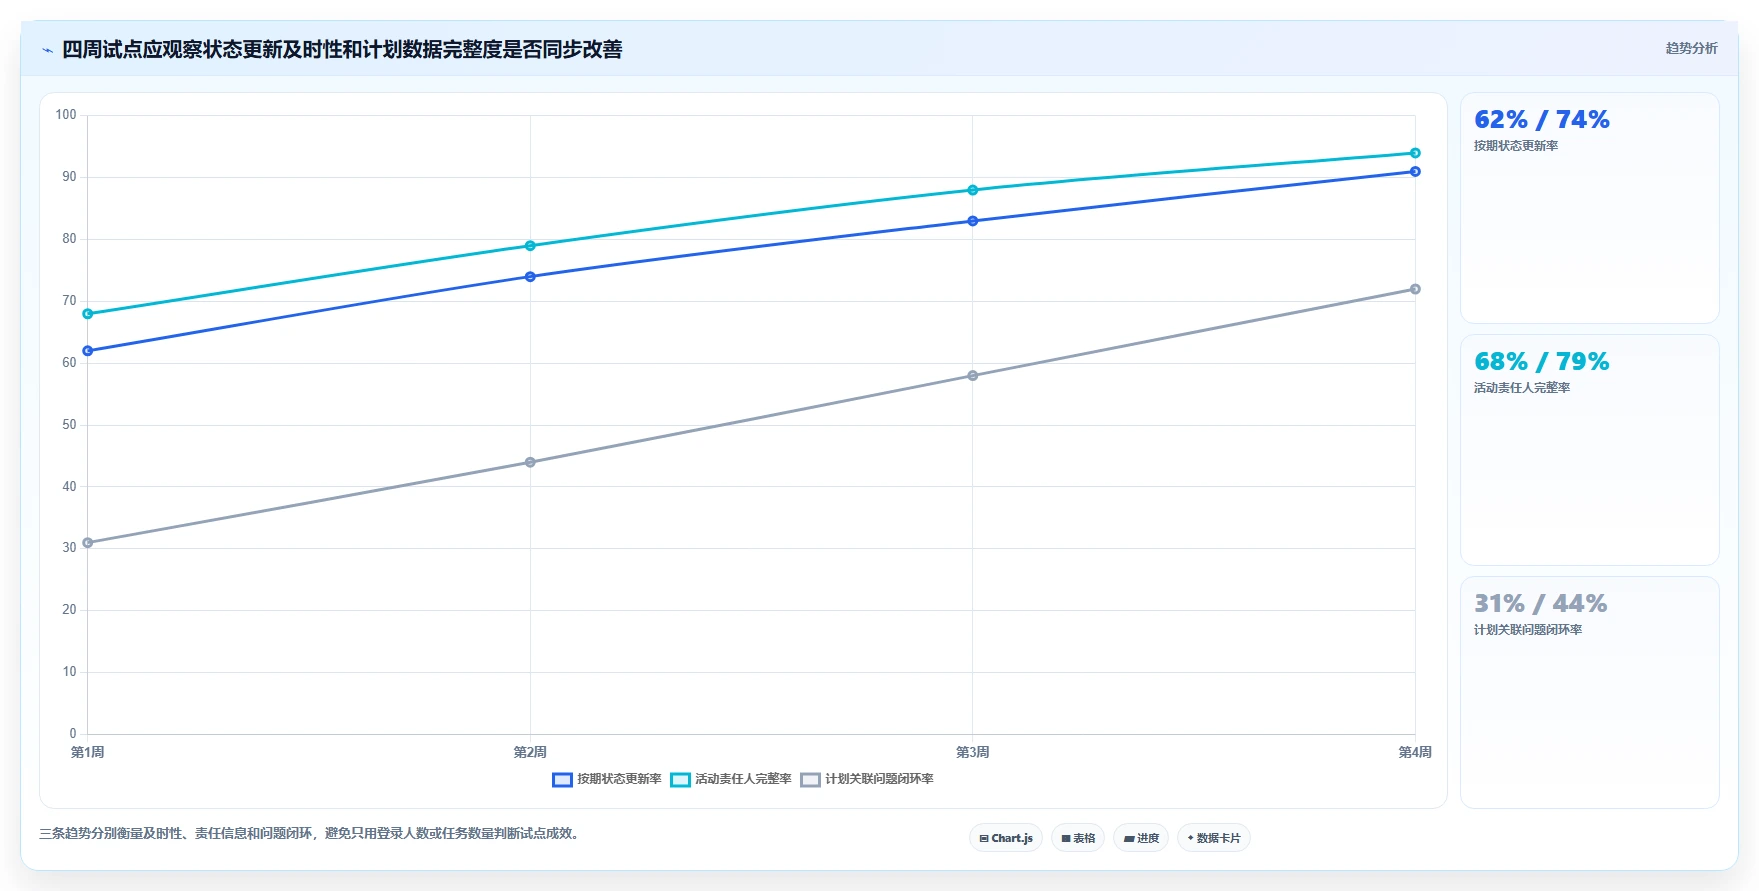Viewport: 1759px width, 891px height.
Task: Click the 第2周 x-axis label
Action: coord(530,752)
